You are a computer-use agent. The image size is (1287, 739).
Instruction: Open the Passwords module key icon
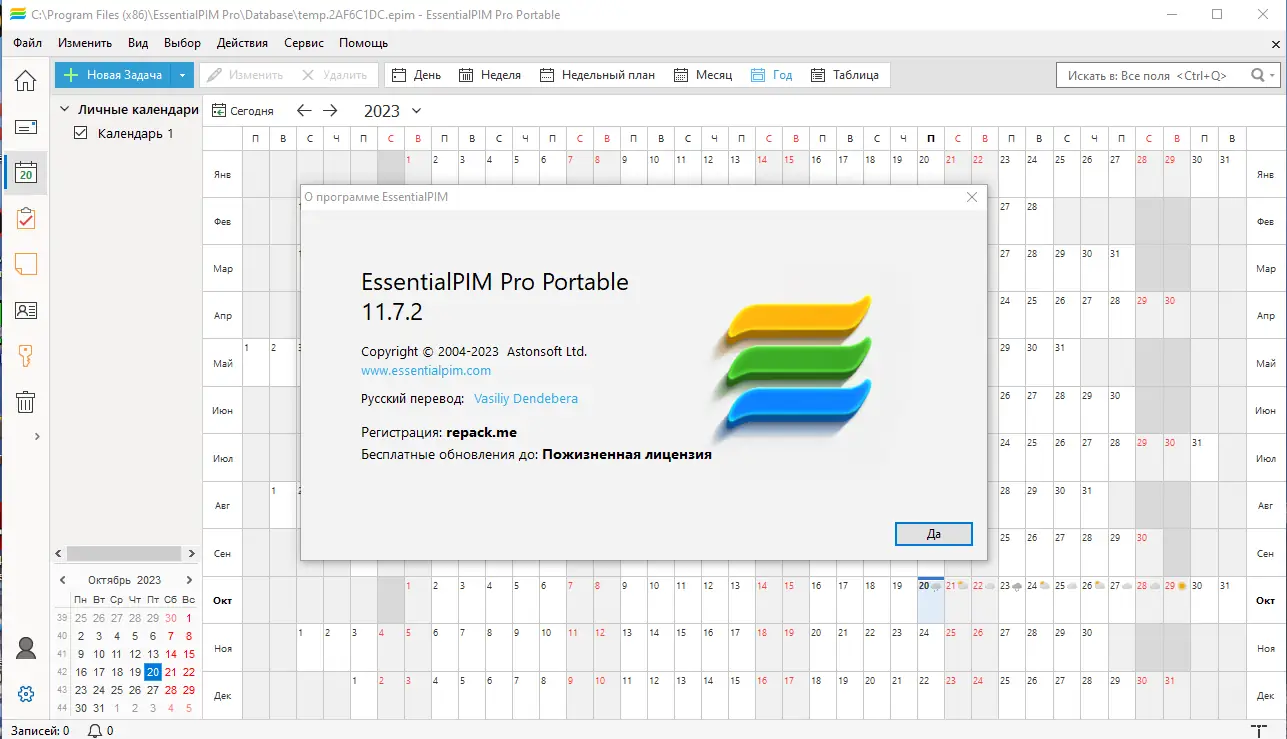[26, 355]
